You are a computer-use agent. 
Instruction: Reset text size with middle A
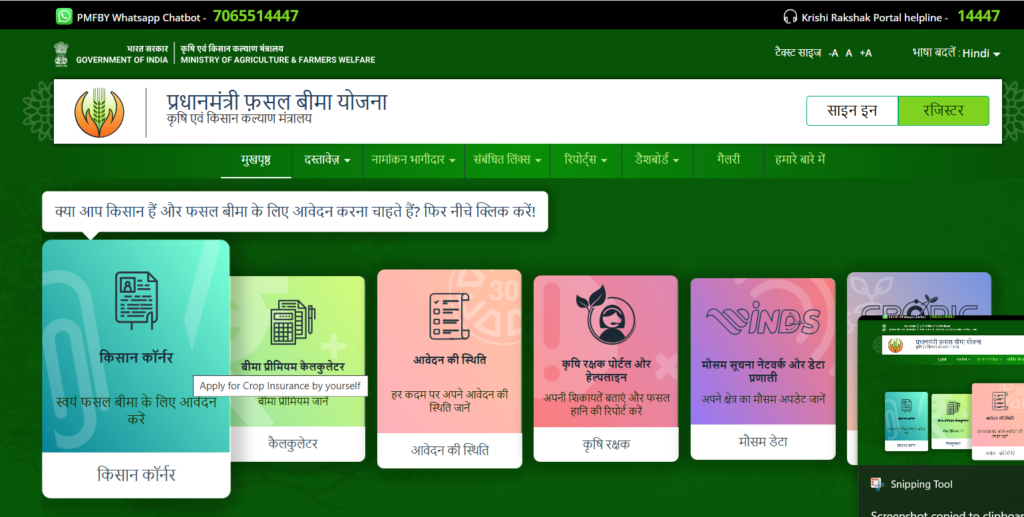(x=849, y=54)
